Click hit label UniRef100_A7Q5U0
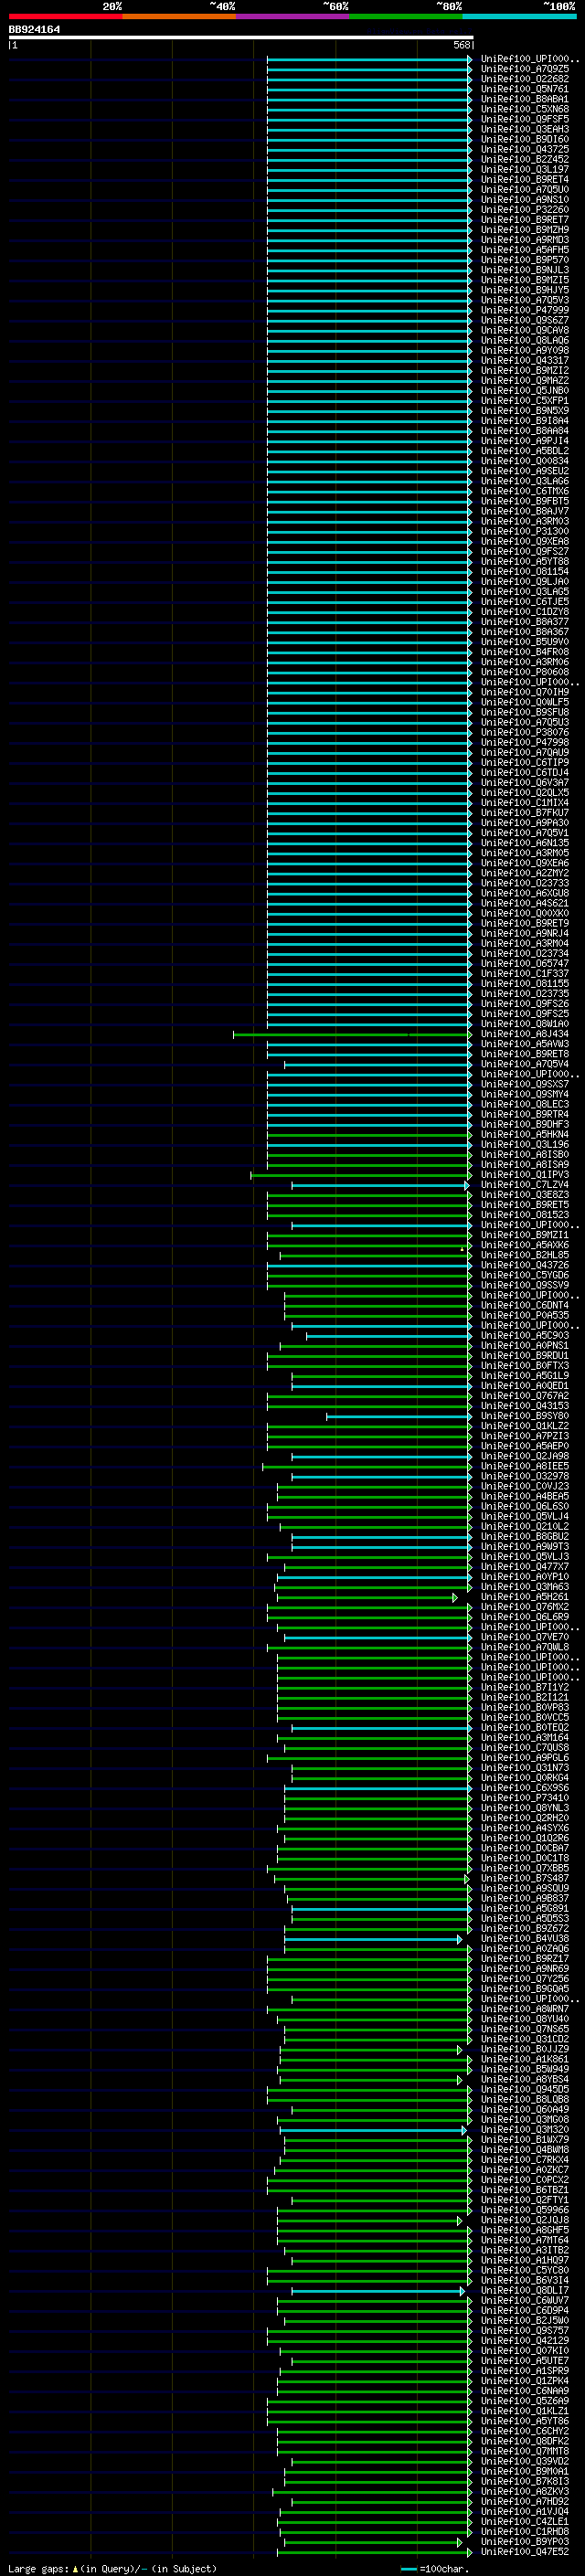The image size is (585, 2576). point(524,190)
